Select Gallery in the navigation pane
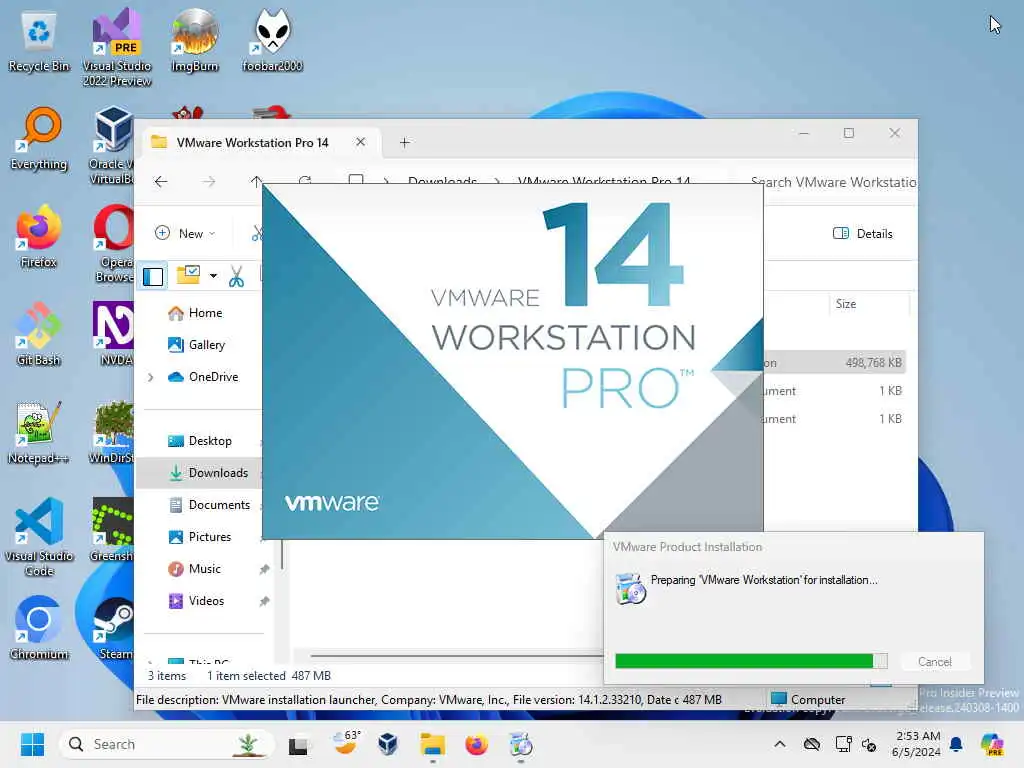 click(197, 345)
